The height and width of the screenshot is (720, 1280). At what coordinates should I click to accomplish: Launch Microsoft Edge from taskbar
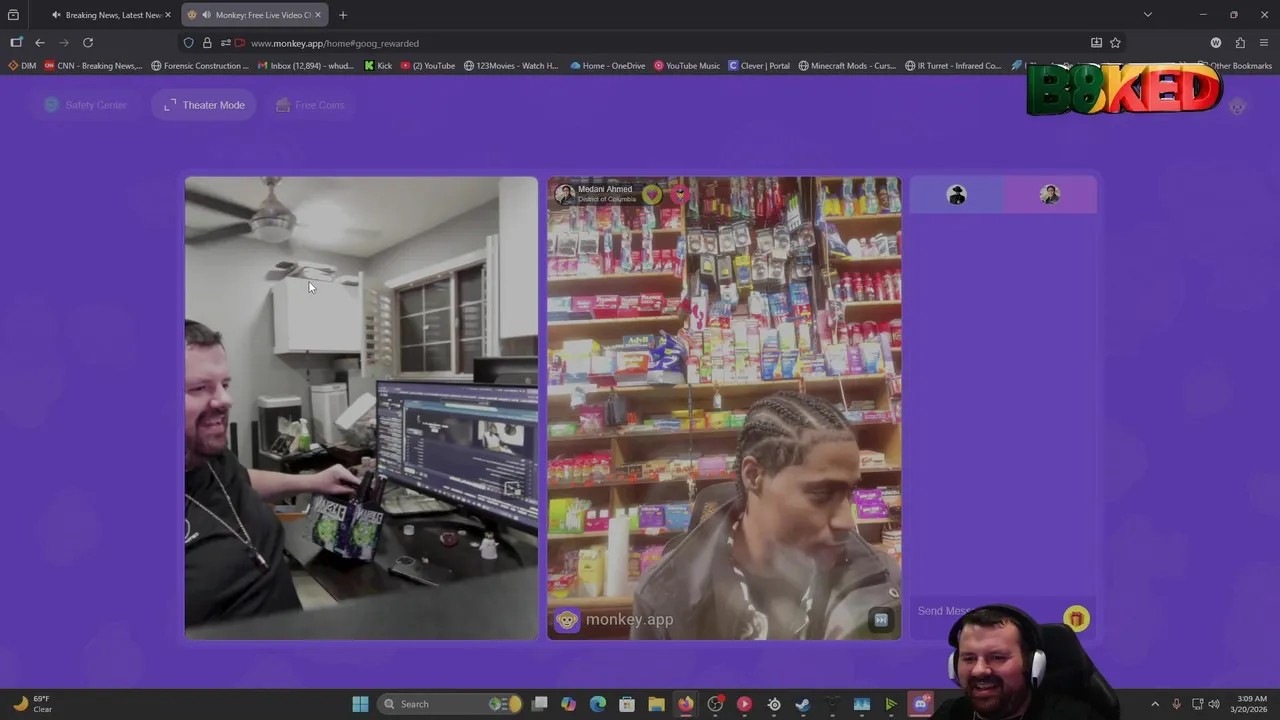point(598,704)
